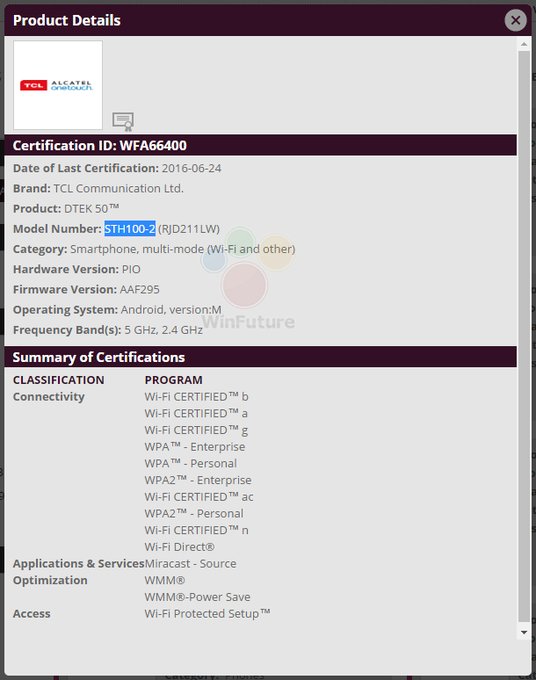Select the Miracast - Source entry

190,563
